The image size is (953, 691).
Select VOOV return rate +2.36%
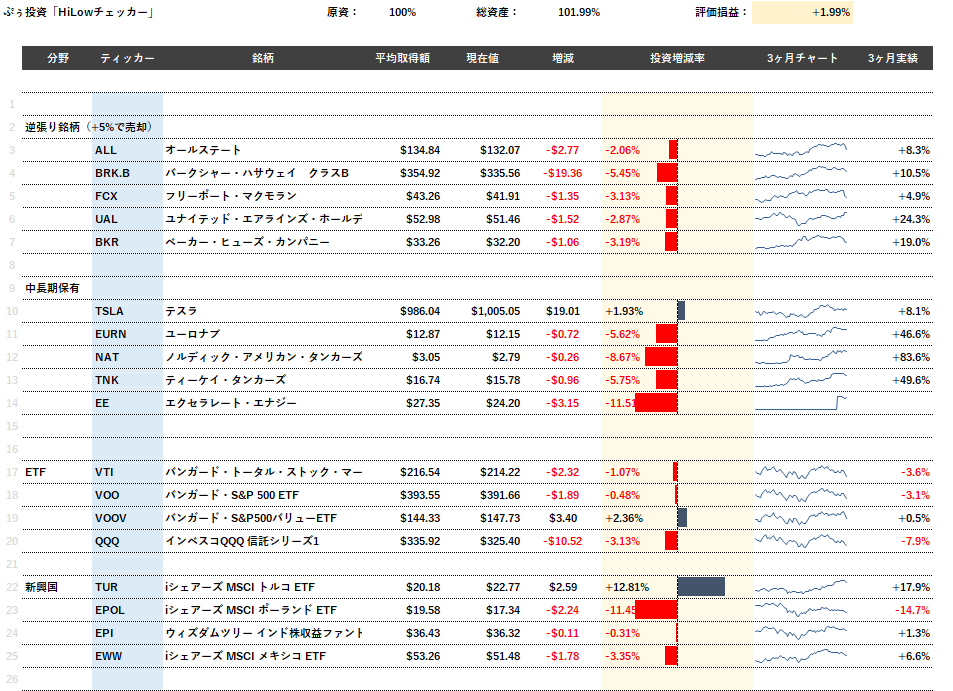[x=624, y=518]
